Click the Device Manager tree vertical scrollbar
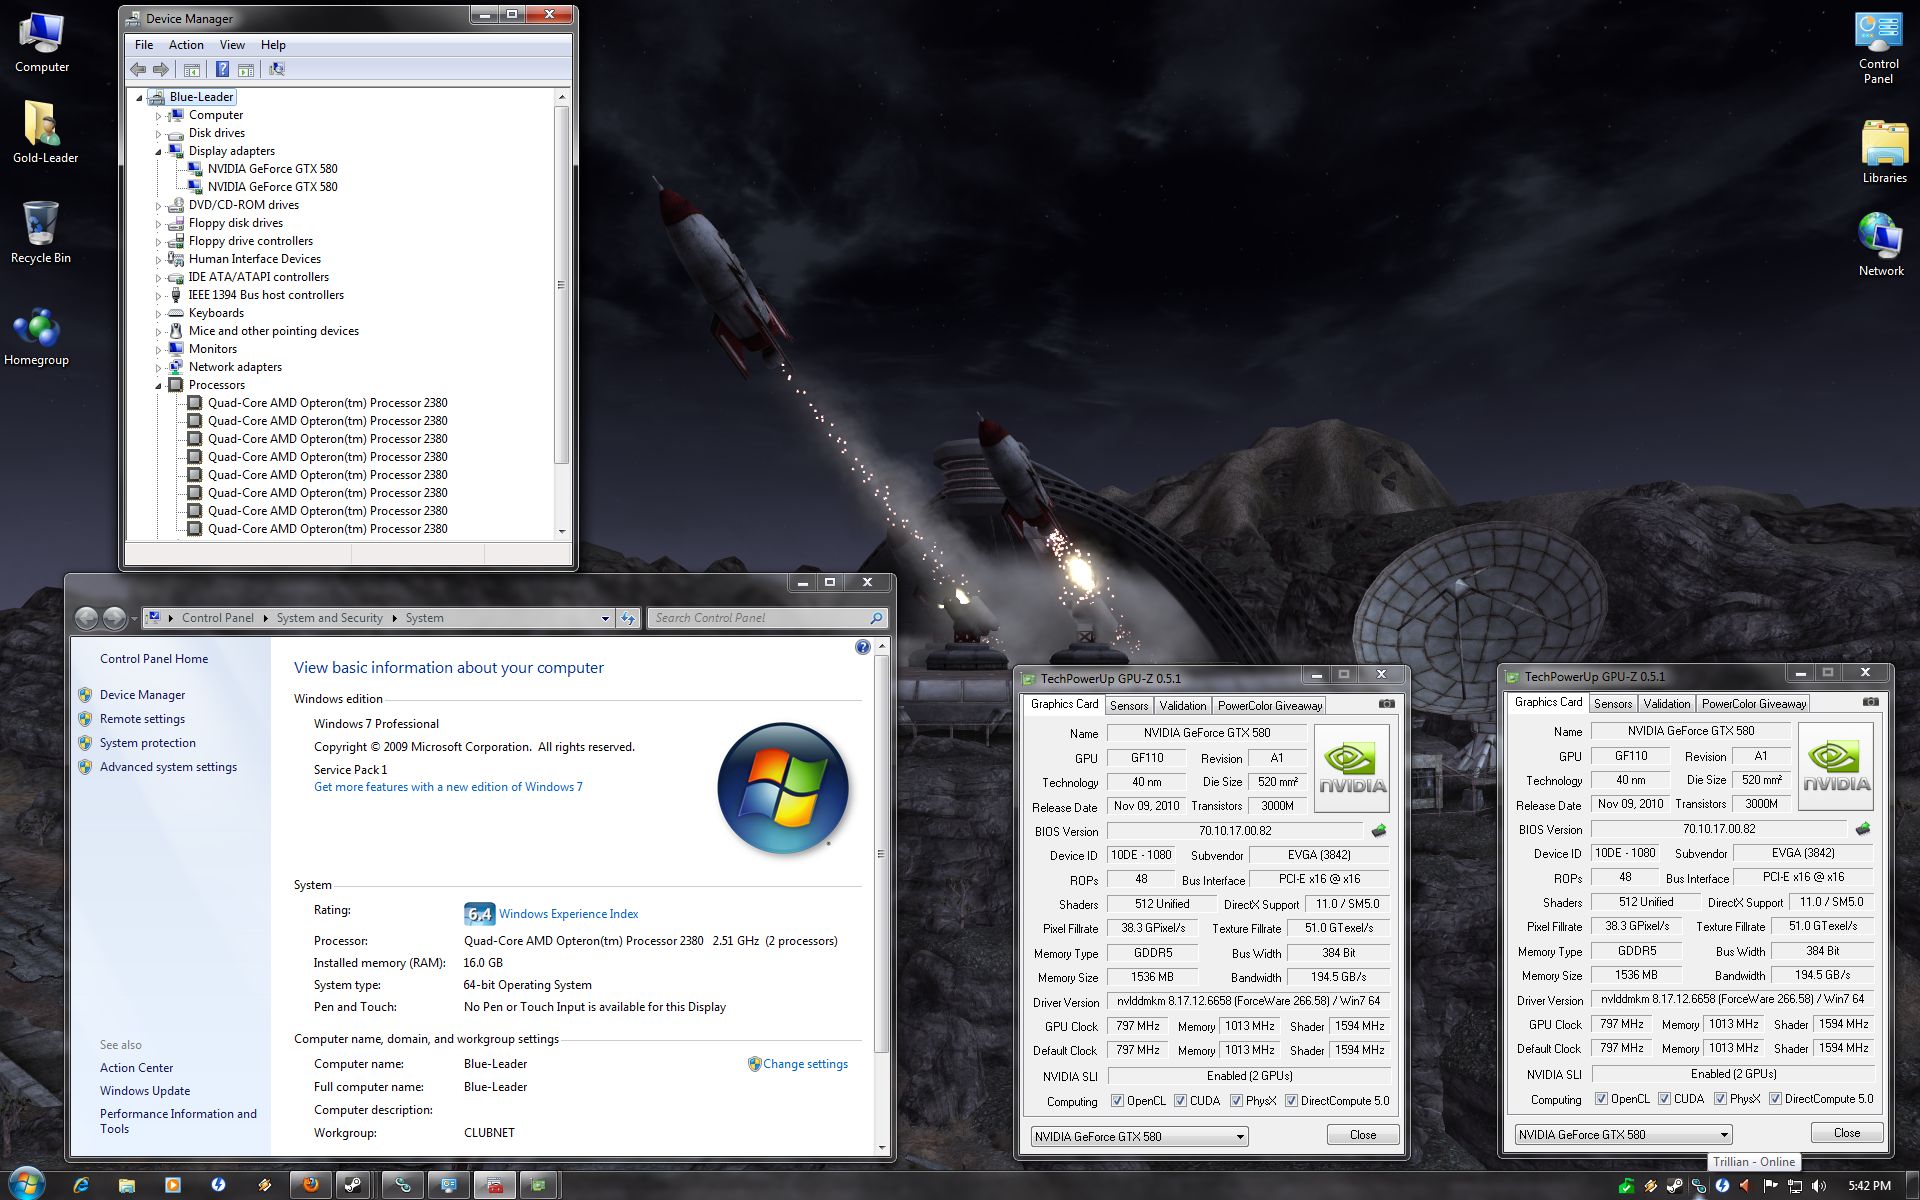Screen dimensions: 1920x1200 click(561, 285)
